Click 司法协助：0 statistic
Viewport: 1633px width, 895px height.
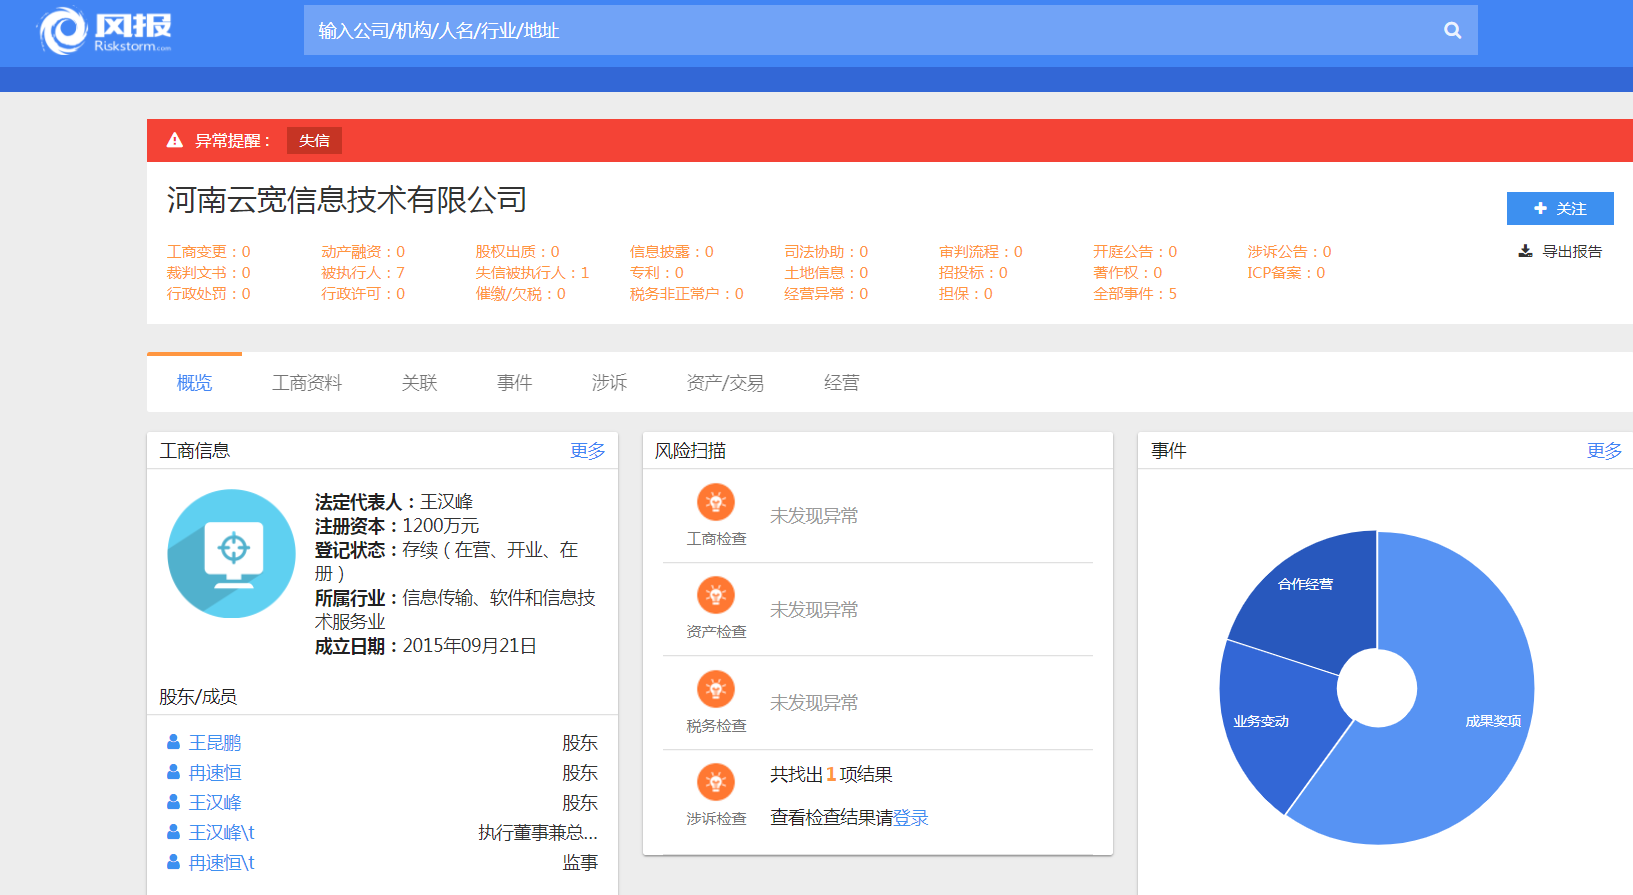pyautogui.click(x=826, y=252)
